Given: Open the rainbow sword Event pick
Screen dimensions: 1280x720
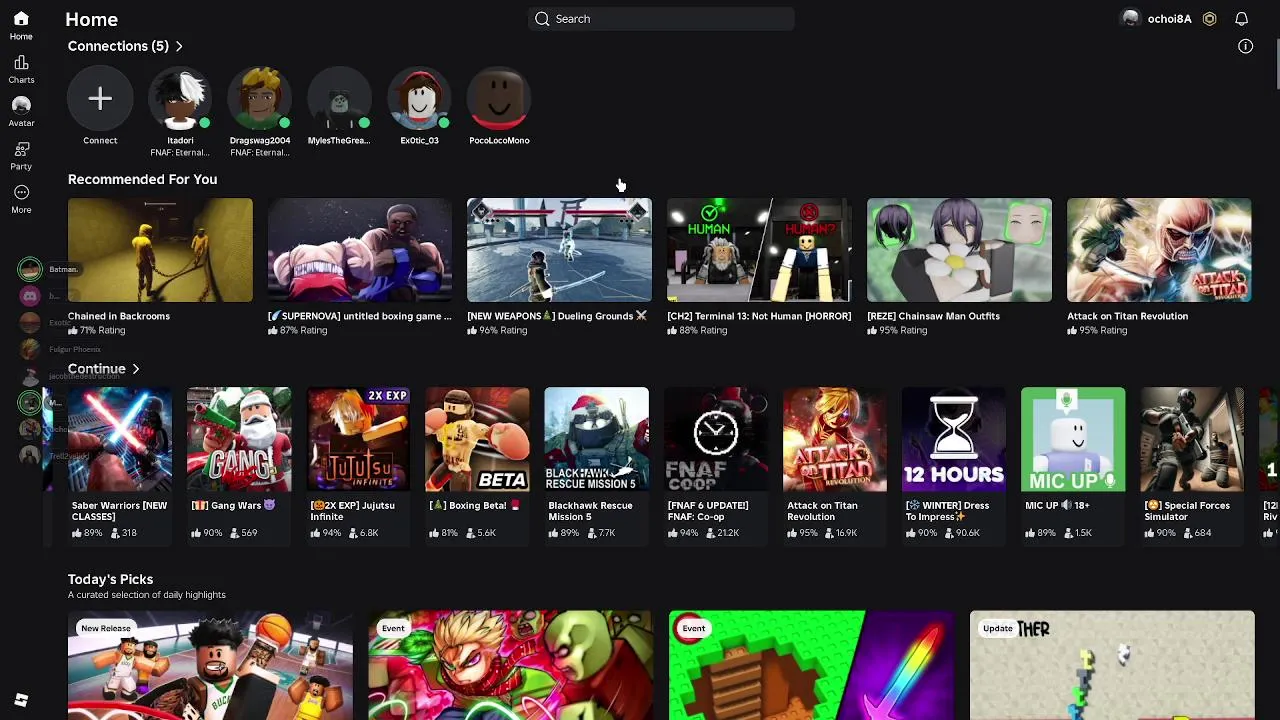Looking at the screenshot, I should 811,665.
